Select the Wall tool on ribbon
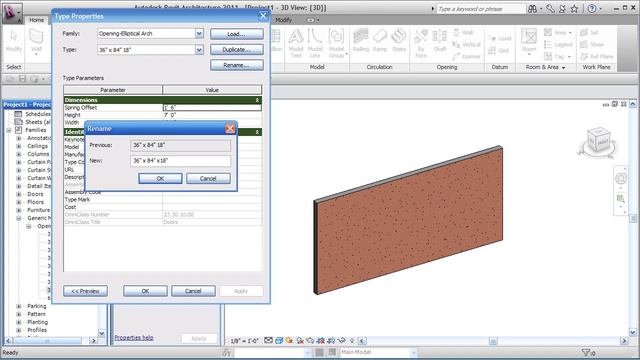 point(36,42)
